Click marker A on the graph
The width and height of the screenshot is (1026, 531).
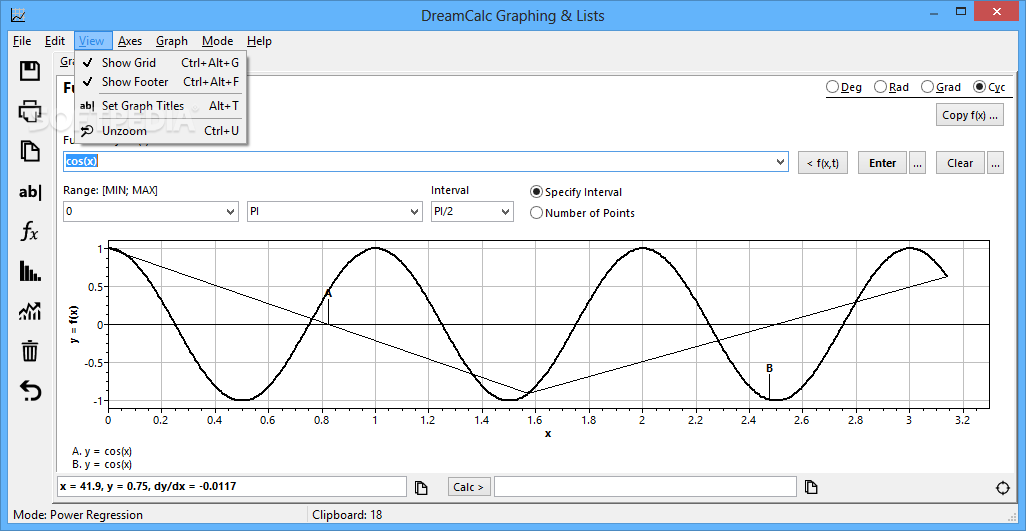click(328, 294)
